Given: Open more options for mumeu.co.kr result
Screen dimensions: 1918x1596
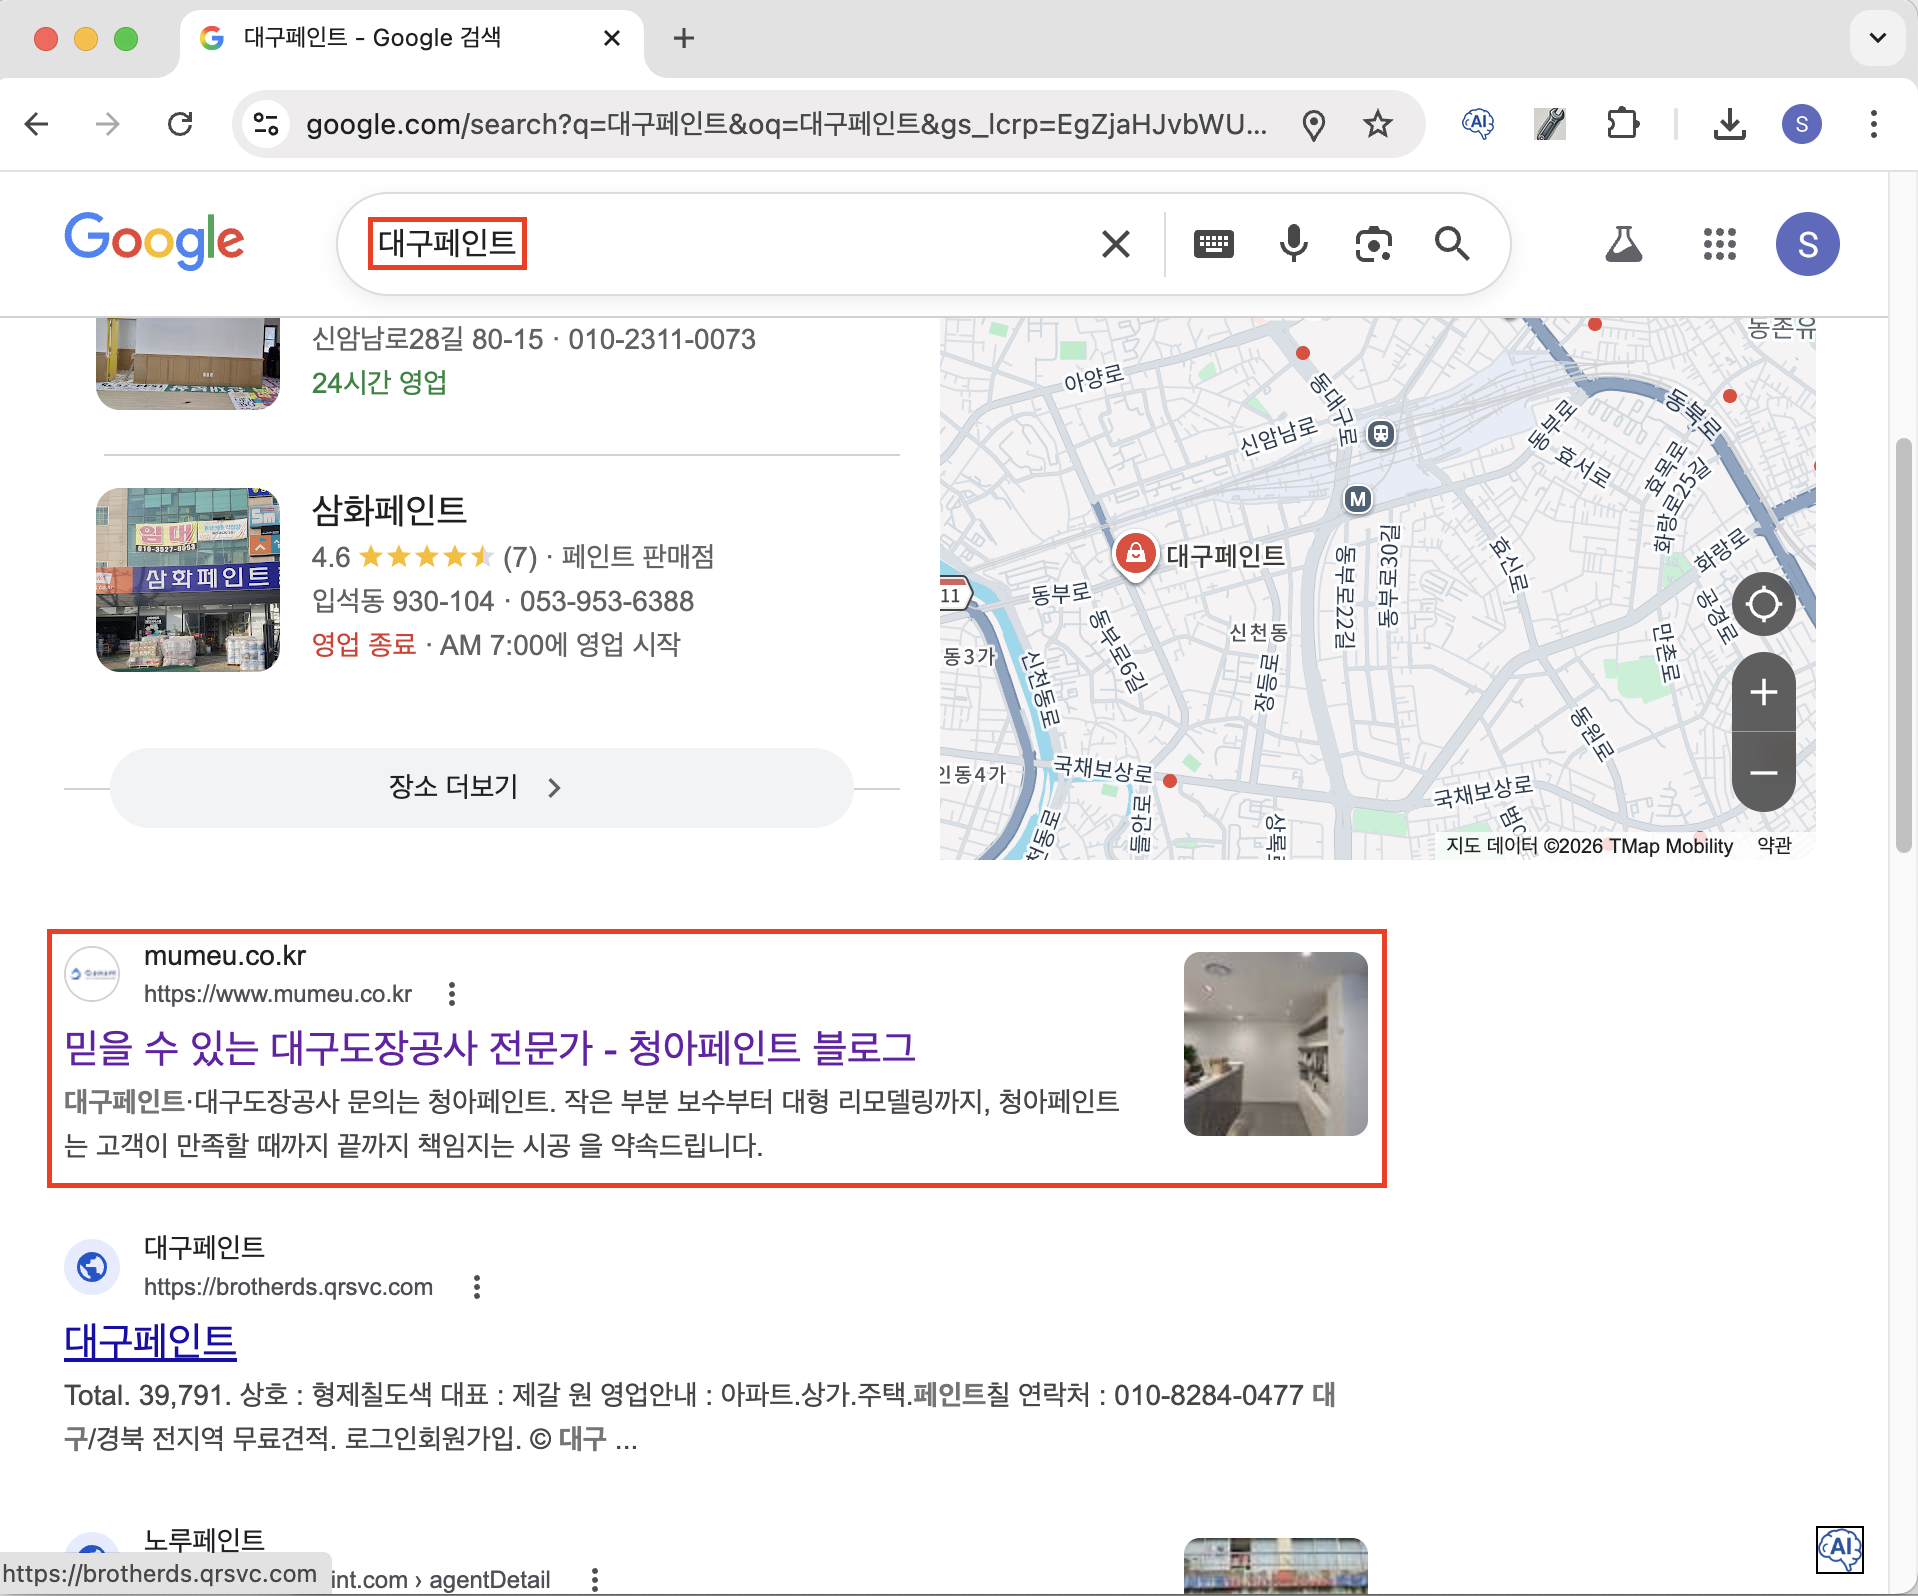Looking at the screenshot, I should click(x=452, y=994).
